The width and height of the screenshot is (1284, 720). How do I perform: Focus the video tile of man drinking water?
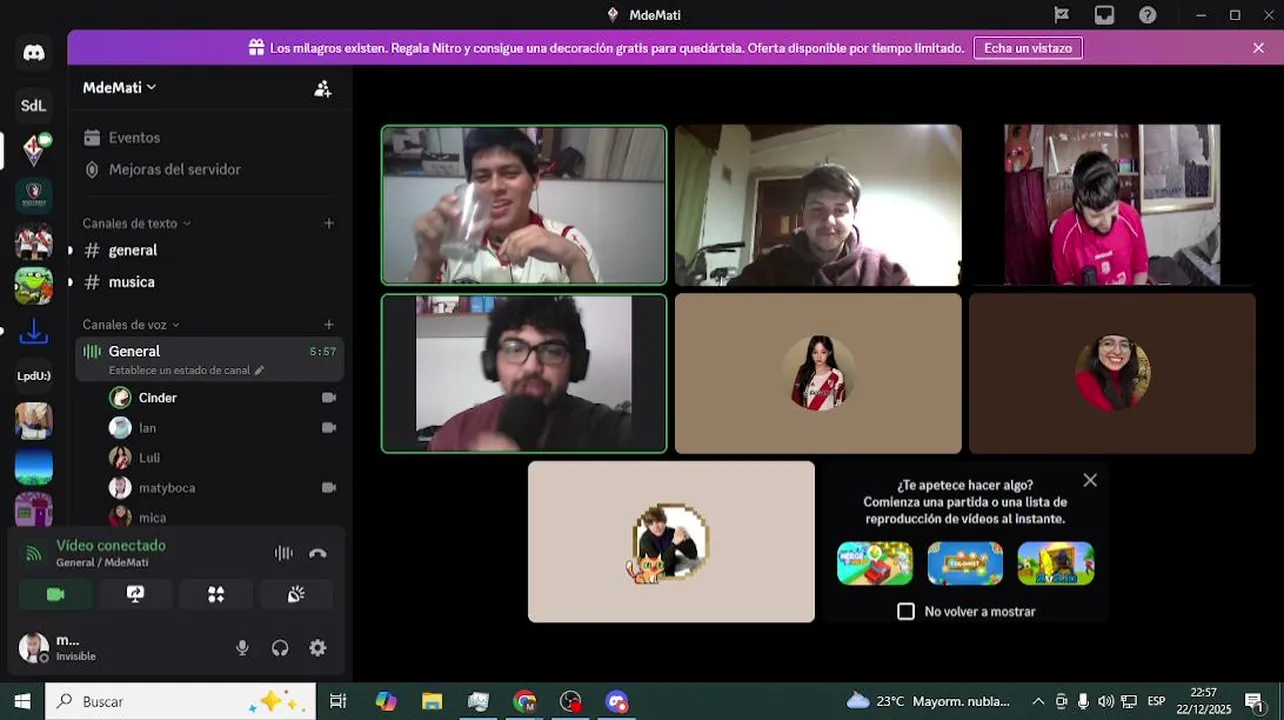(524, 205)
